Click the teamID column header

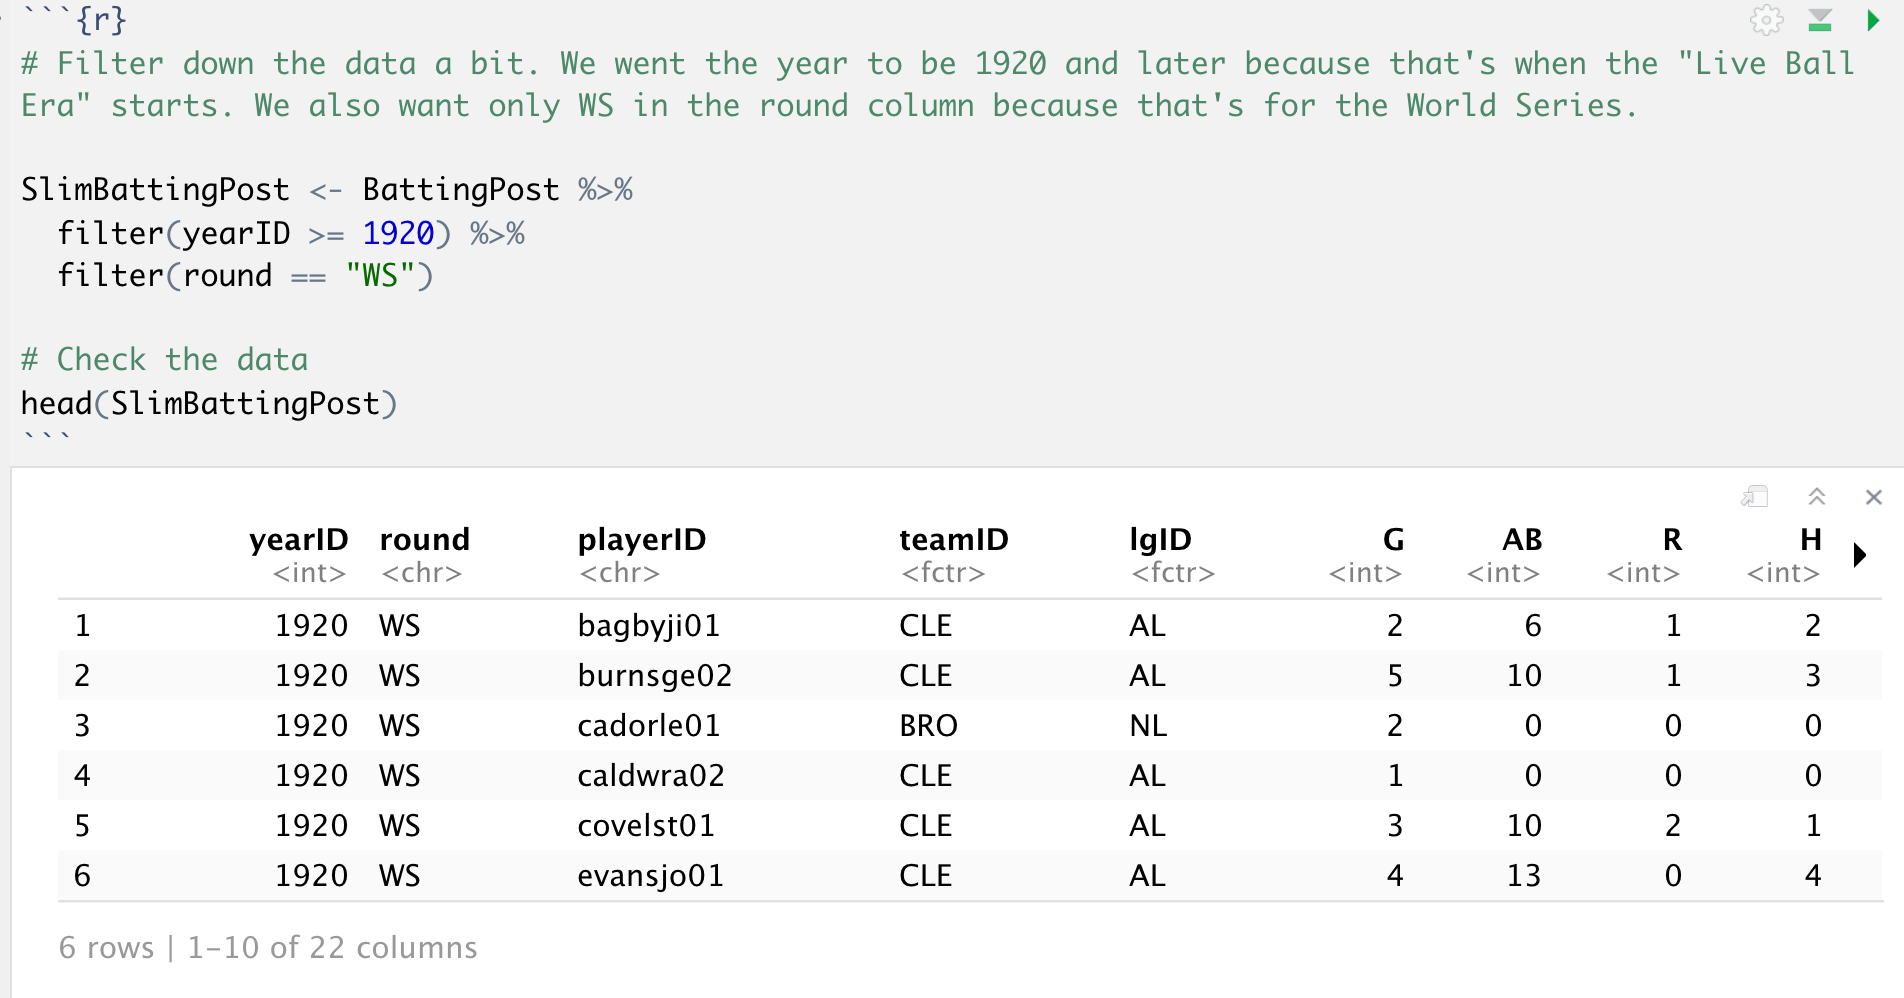tap(953, 540)
